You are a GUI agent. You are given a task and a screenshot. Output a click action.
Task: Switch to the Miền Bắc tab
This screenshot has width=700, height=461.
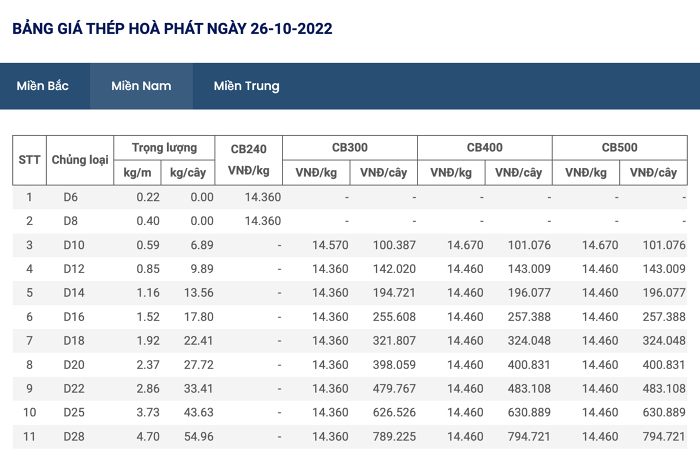(42, 86)
